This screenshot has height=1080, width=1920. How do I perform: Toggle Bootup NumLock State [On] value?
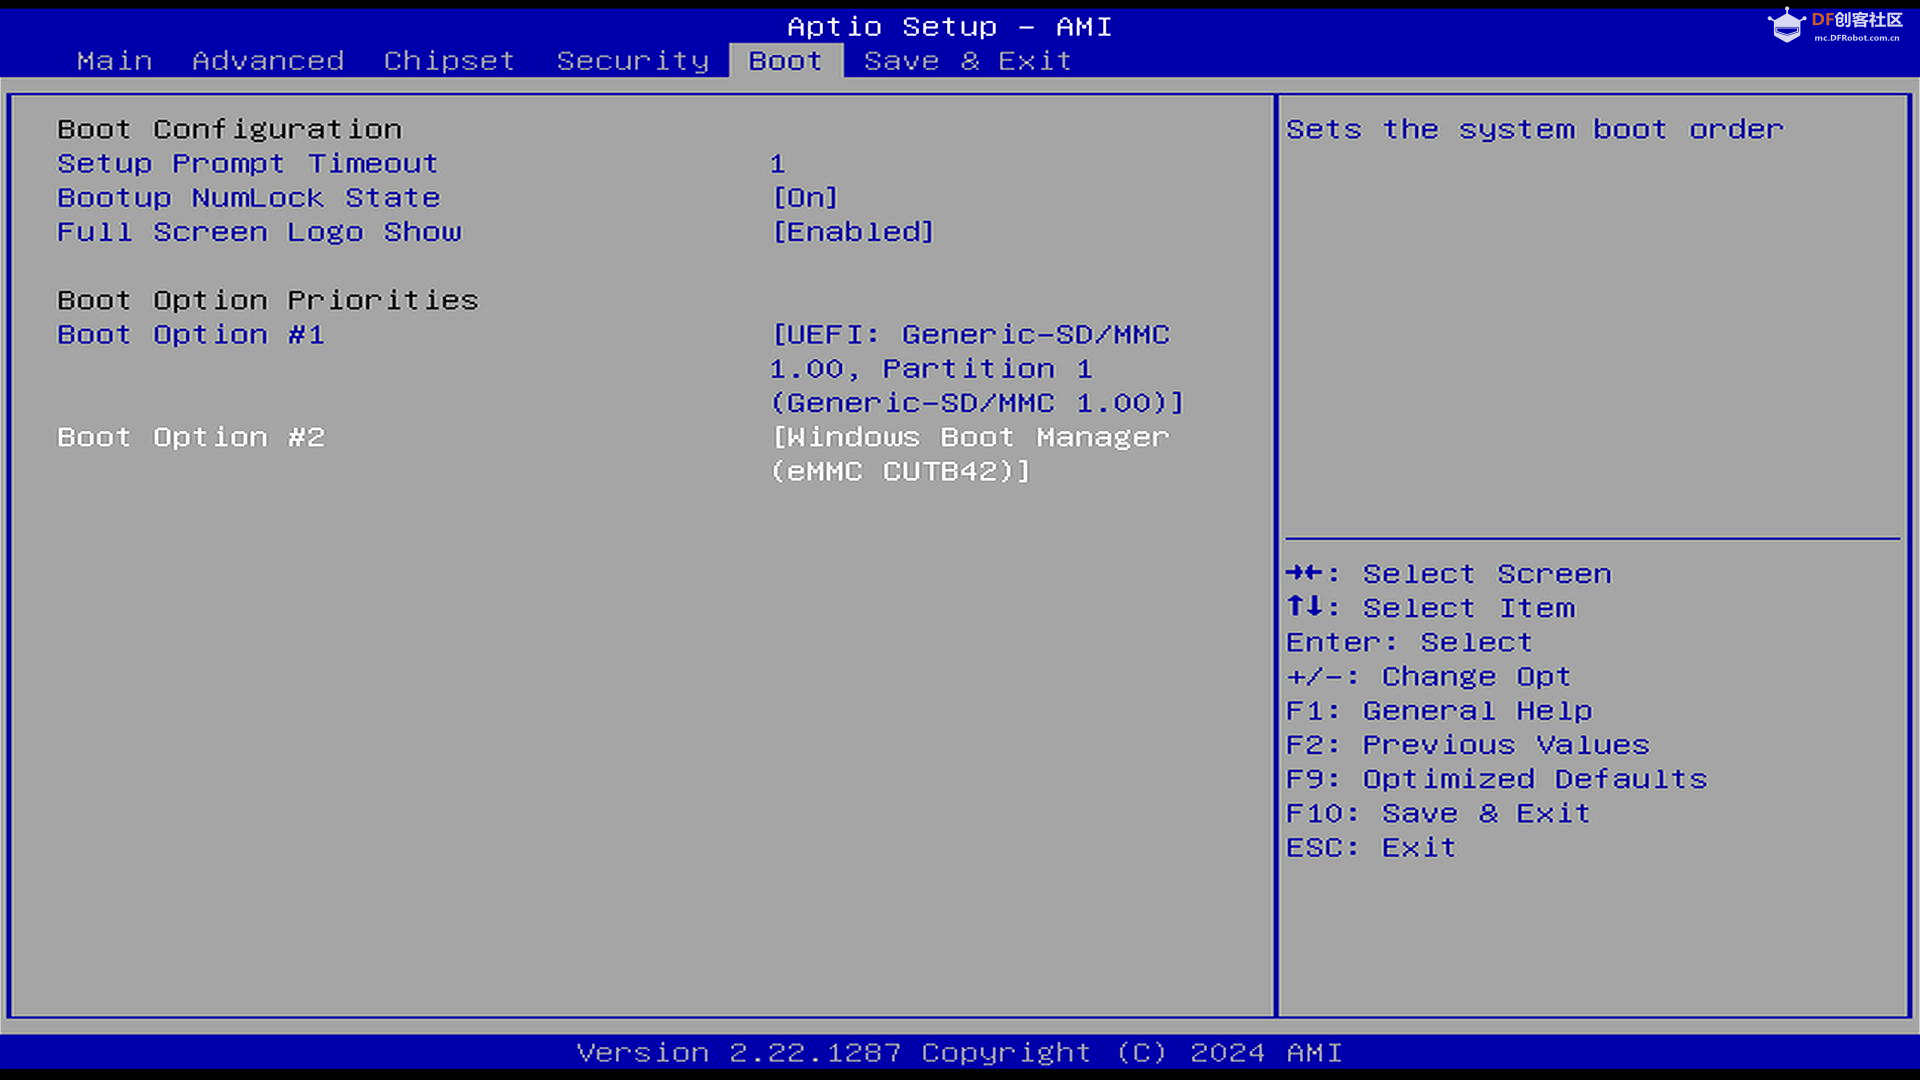coord(805,198)
